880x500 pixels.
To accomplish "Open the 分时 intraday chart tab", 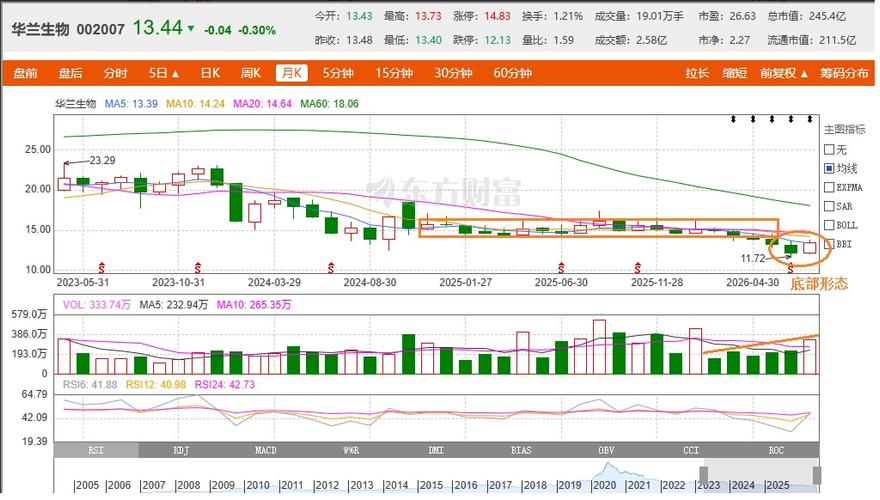I will [x=115, y=73].
